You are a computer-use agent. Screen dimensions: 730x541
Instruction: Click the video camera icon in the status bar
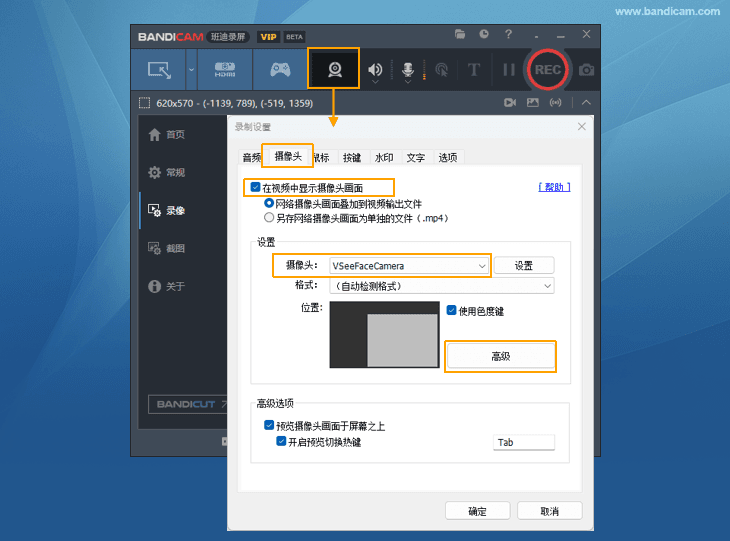pos(510,102)
